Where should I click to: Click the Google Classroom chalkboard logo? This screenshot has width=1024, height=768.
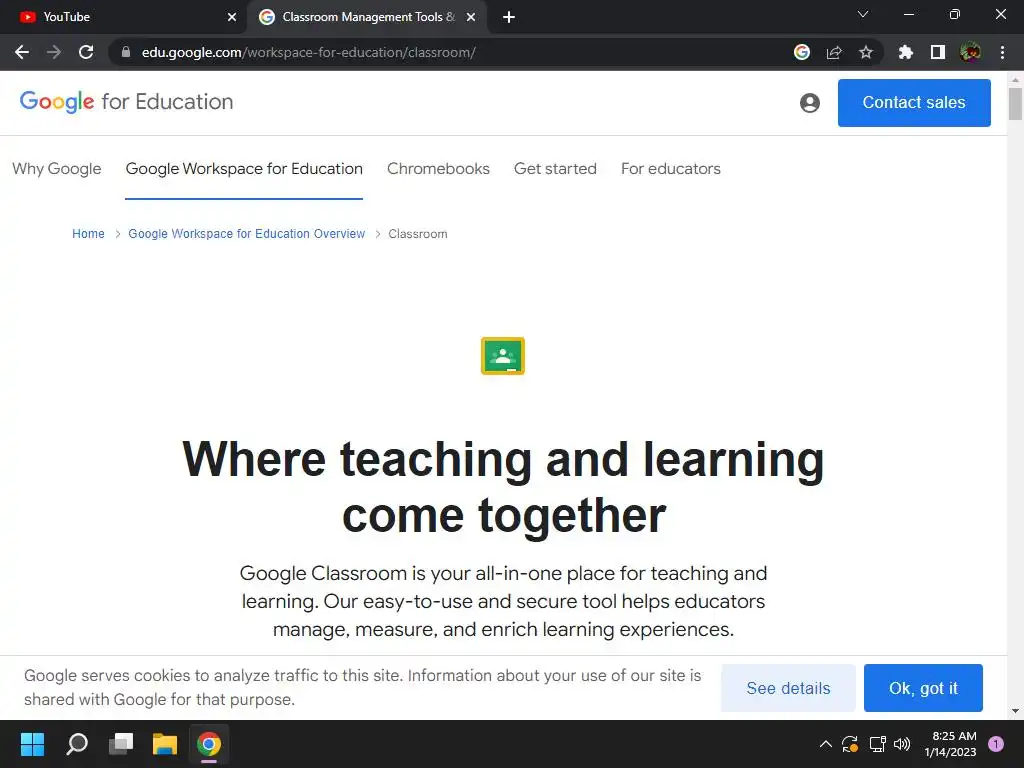pos(503,356)
